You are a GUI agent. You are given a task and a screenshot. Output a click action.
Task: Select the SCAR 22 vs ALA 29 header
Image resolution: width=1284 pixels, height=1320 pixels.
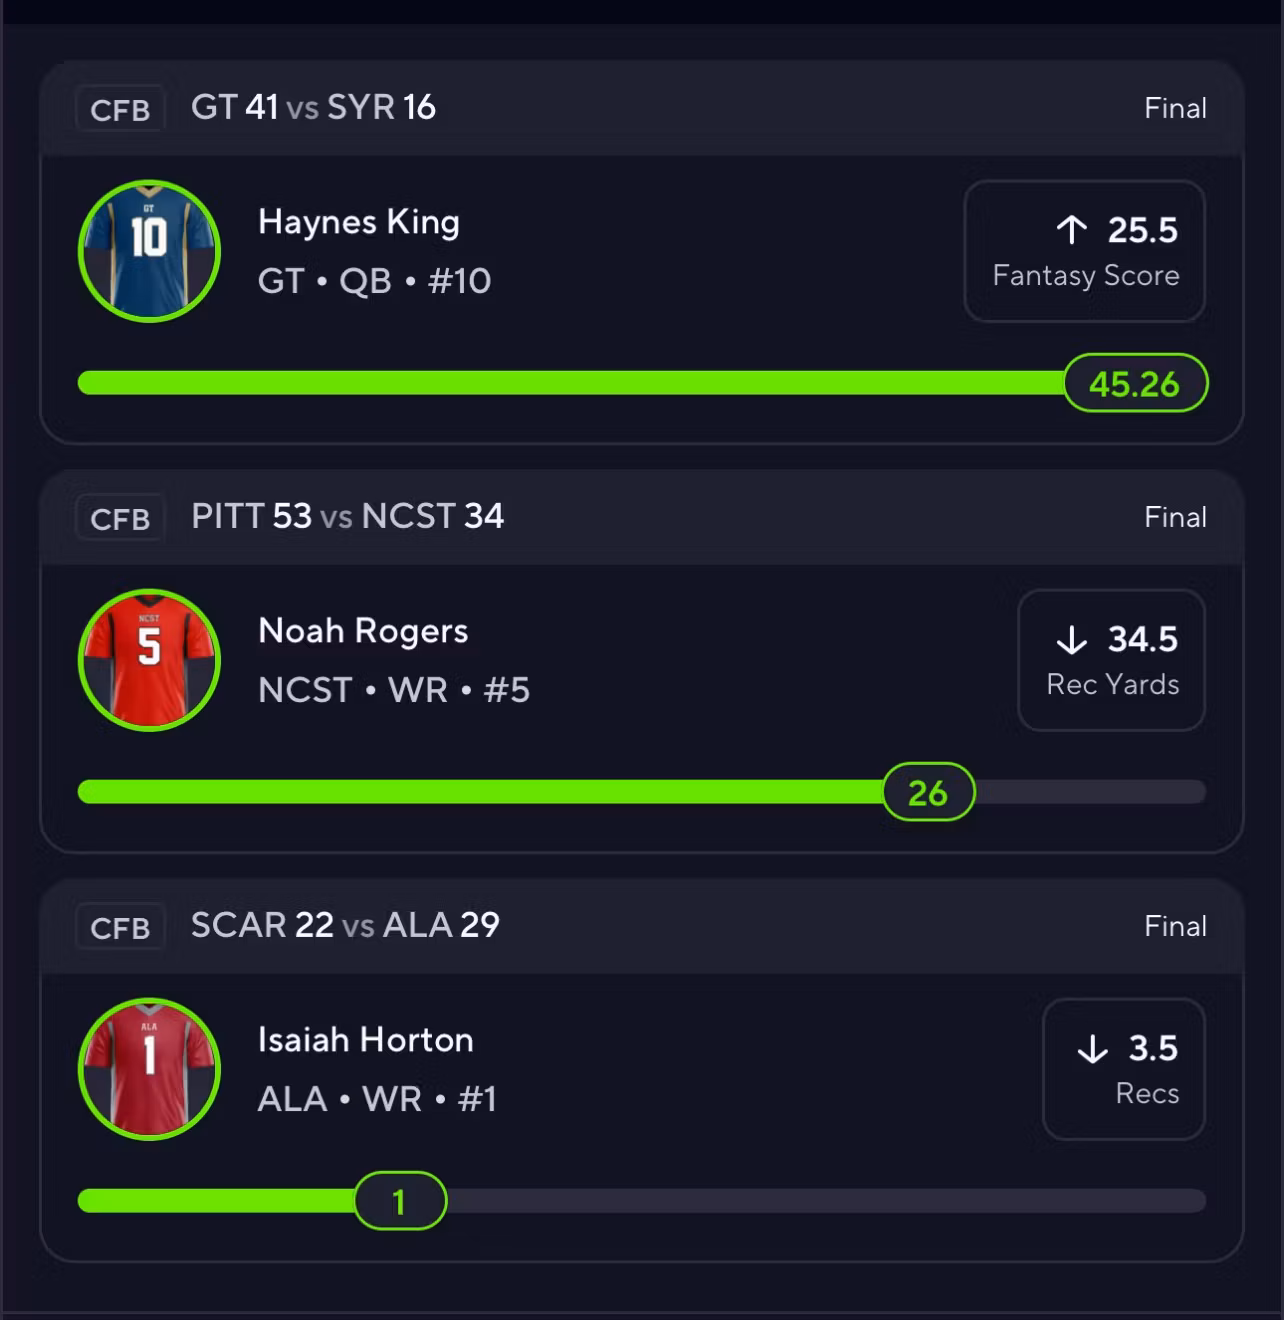click(345, 925)
